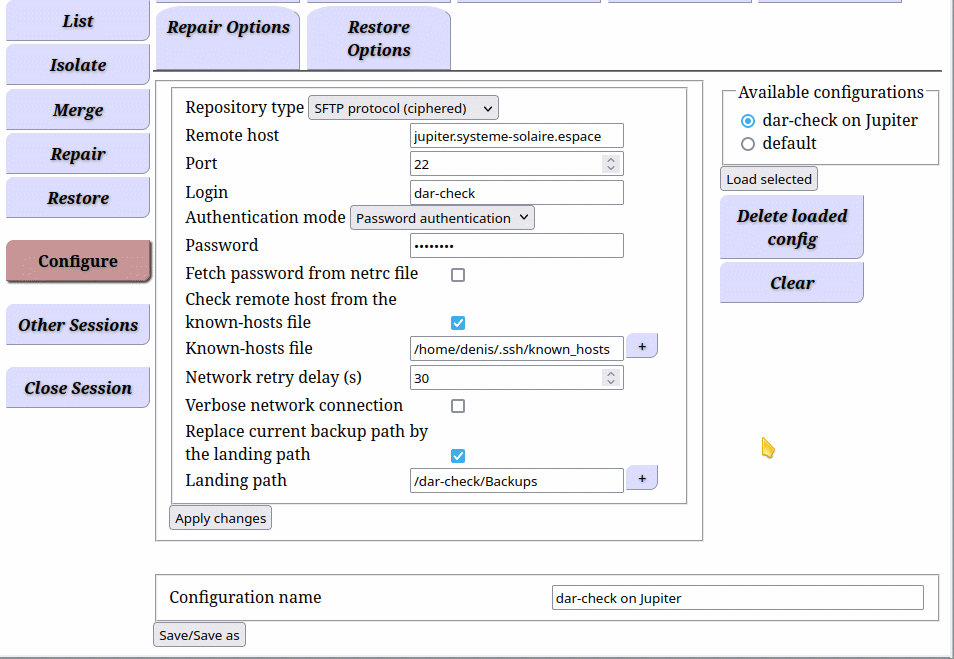Uncheck Replace current backup path by landing path
The width and height of the screenshot is (954, 659).
point(458,456)
